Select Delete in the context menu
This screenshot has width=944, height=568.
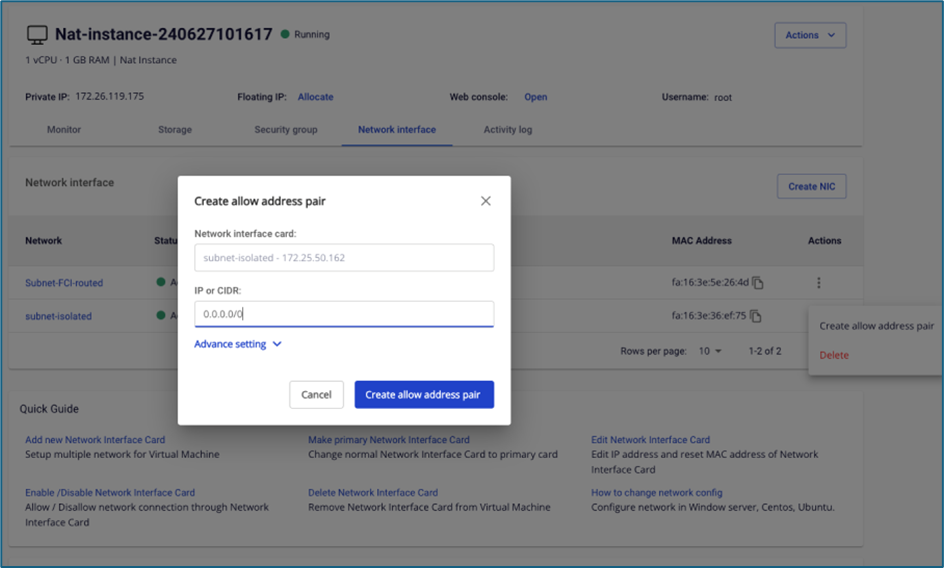(834, 355)
